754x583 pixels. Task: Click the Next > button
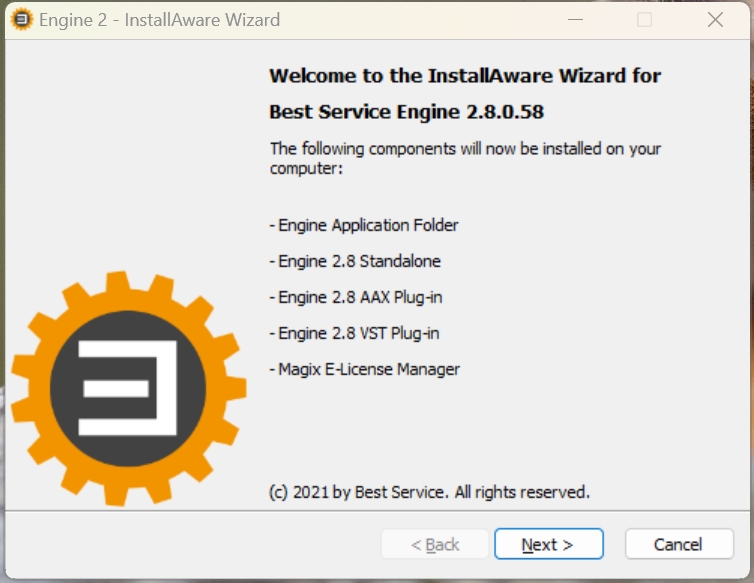[x=549, y=544]
